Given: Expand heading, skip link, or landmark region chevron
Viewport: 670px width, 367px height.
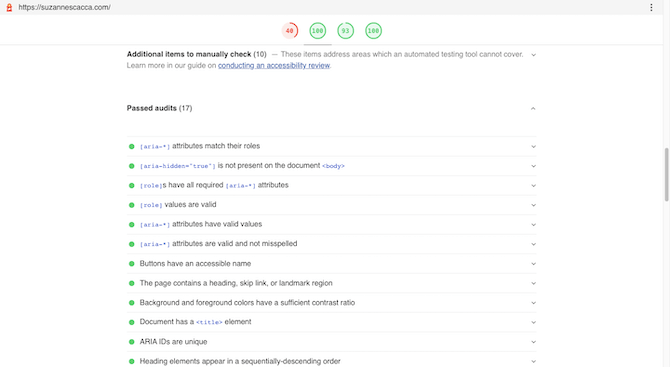Looking at the screenshot, I should [533, 283].
